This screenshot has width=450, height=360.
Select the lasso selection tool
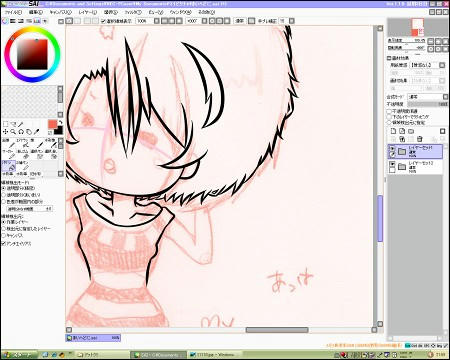(13, 124)
